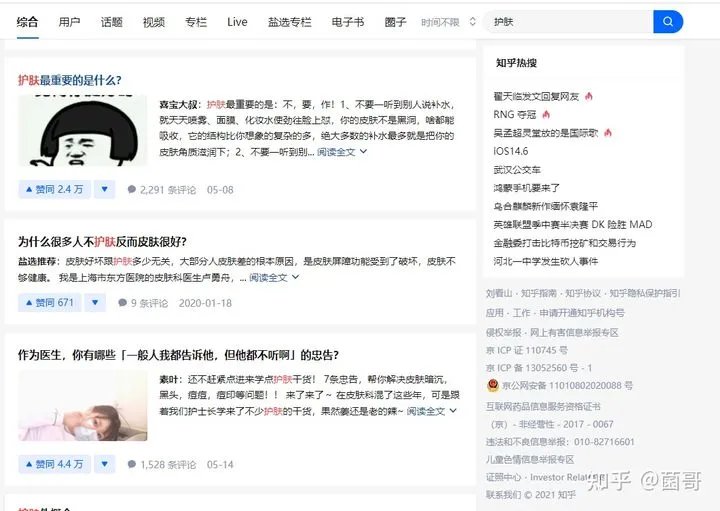Open the 联系我们 footer link
The height and width of the screenshot is (511, 720).
(504, 495)
